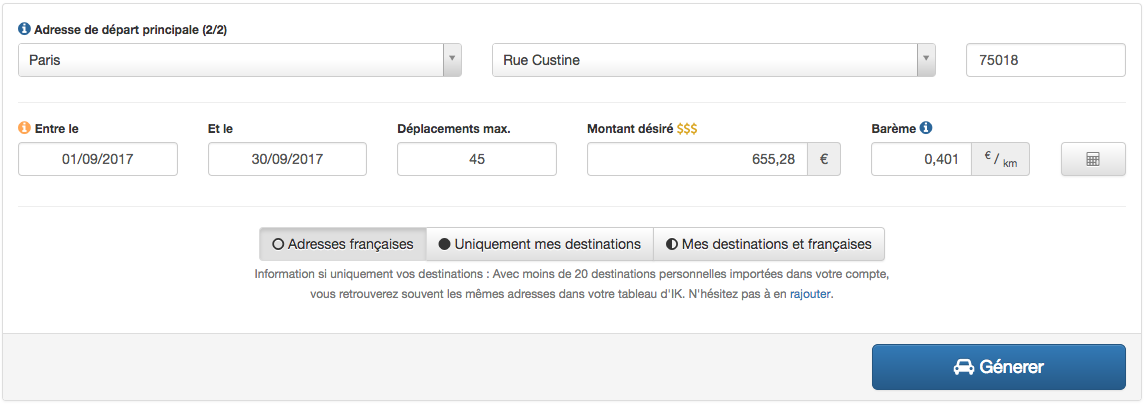The width and height of the screenshot is (1144, 406).
Task: Focus the Entre le date field
Action: click(98, 160)
